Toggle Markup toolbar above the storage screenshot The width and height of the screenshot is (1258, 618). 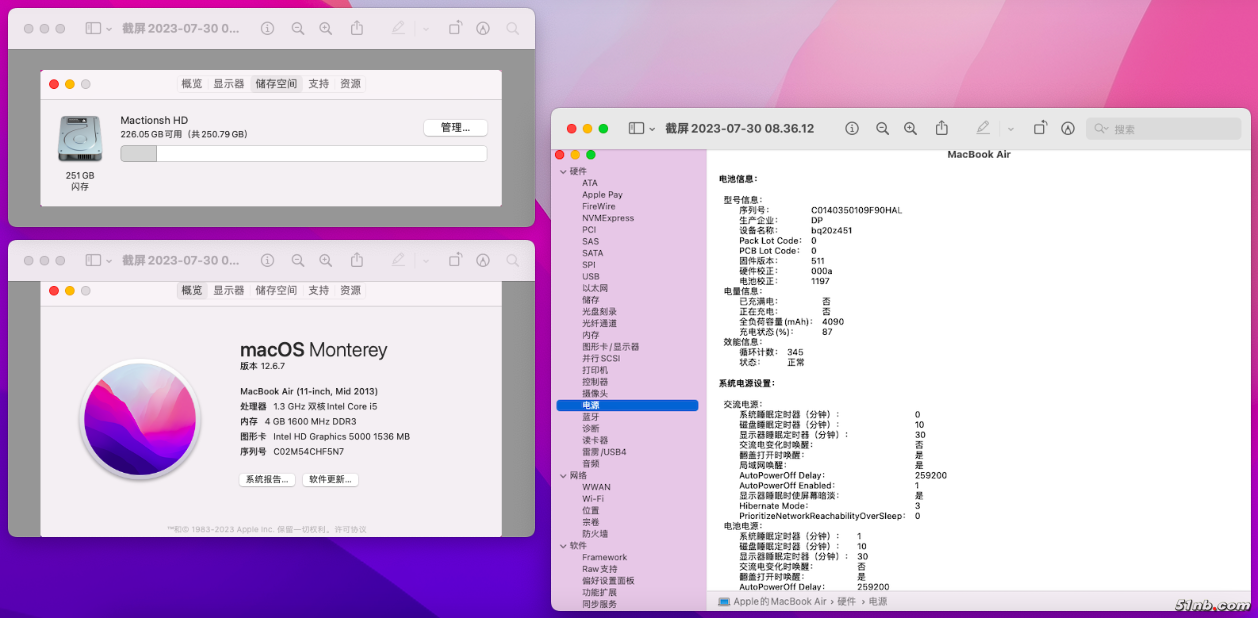pos(483,29)
